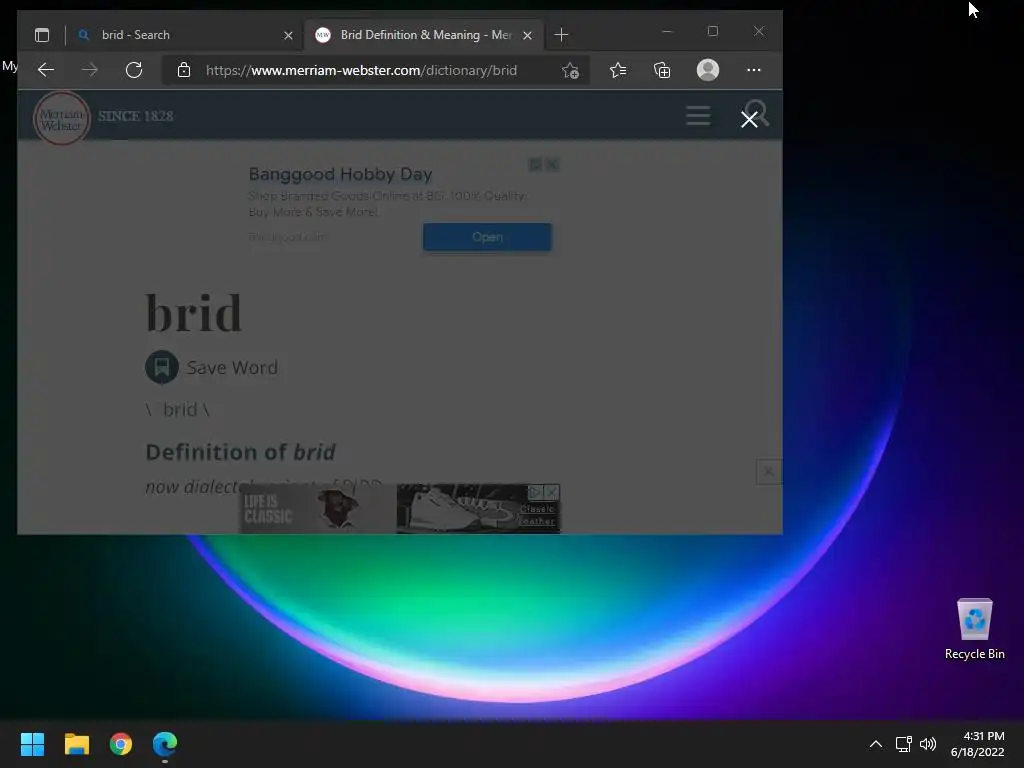Select the 'Brid Definition & Meaning' tab
The height and width of the screenshot is (768, 1024).
click(423, 35)
